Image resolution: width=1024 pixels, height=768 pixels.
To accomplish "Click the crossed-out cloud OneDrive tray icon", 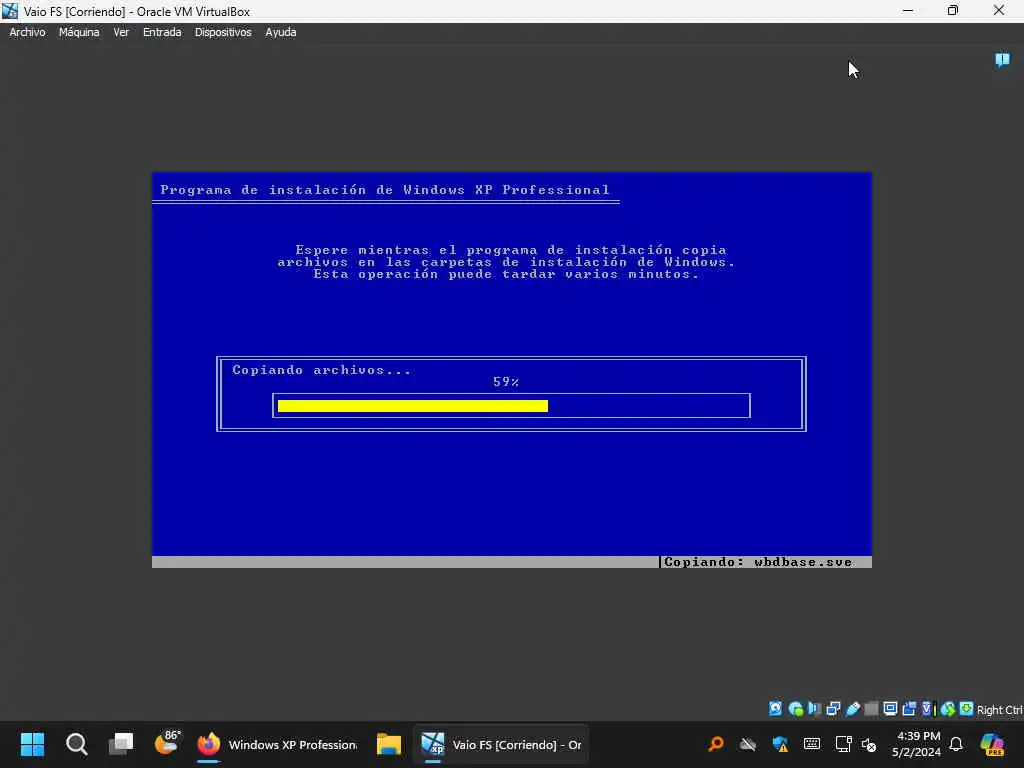I will [748, 744].
